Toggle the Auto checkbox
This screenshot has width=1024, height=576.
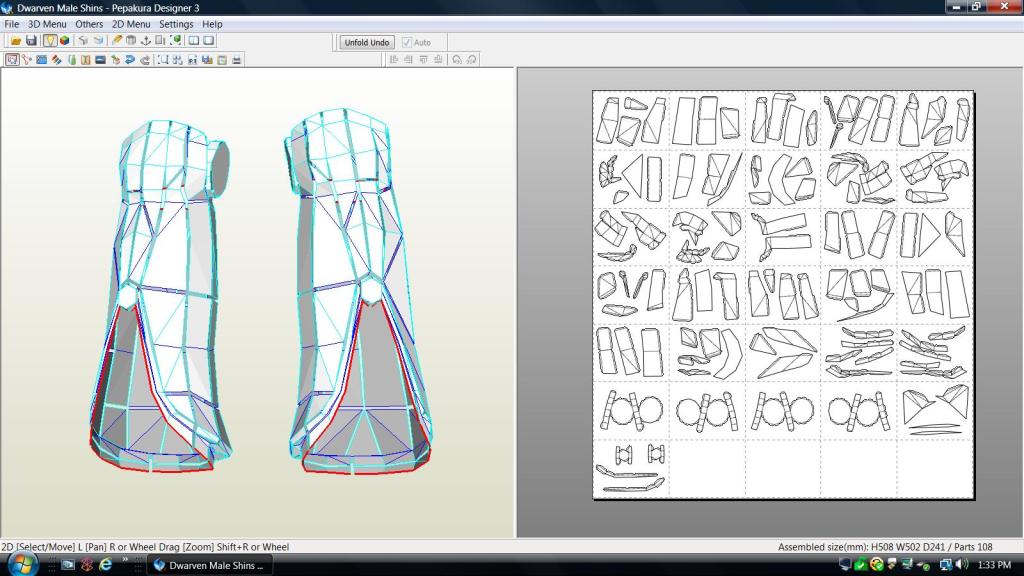[x=407, y=42]
